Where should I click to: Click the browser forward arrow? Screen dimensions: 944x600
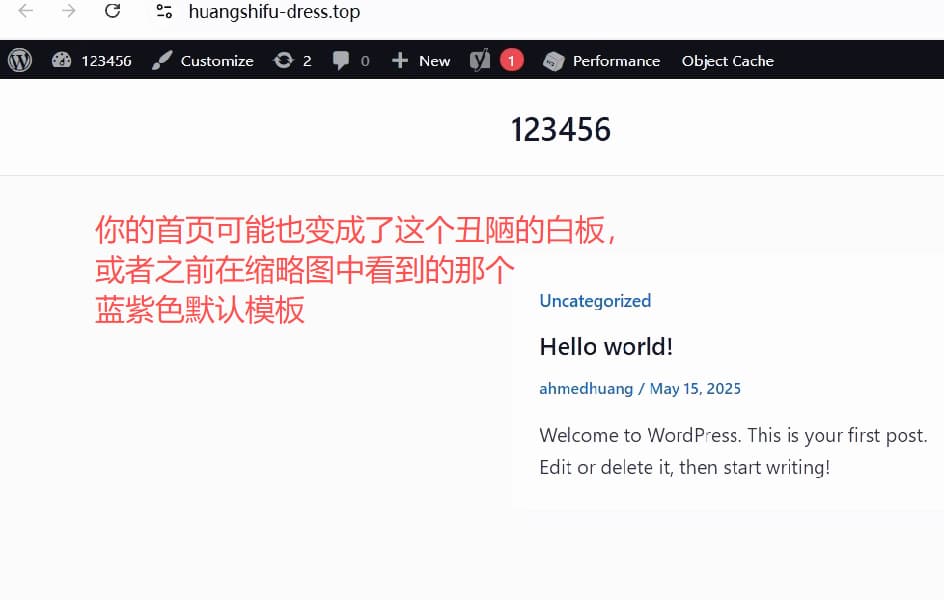point(69,11)
